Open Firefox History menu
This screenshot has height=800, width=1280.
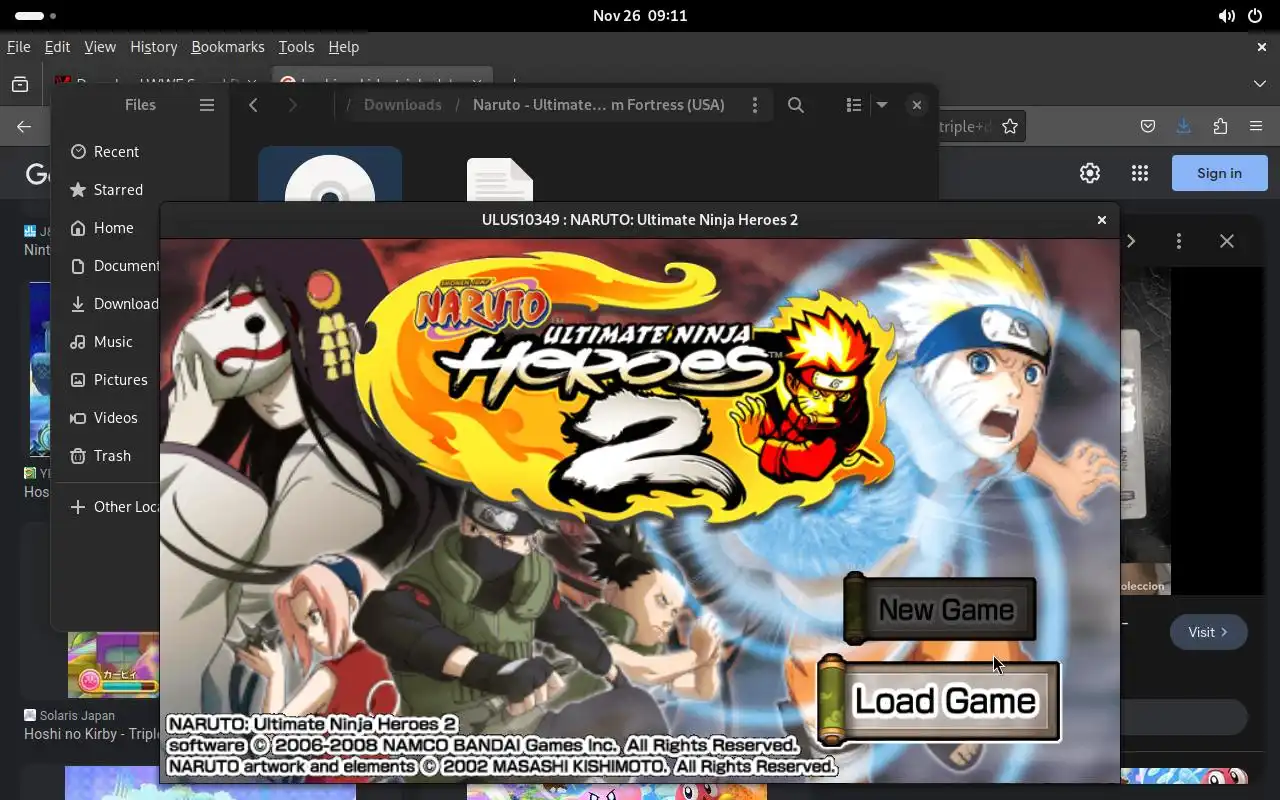click(153, 47)
